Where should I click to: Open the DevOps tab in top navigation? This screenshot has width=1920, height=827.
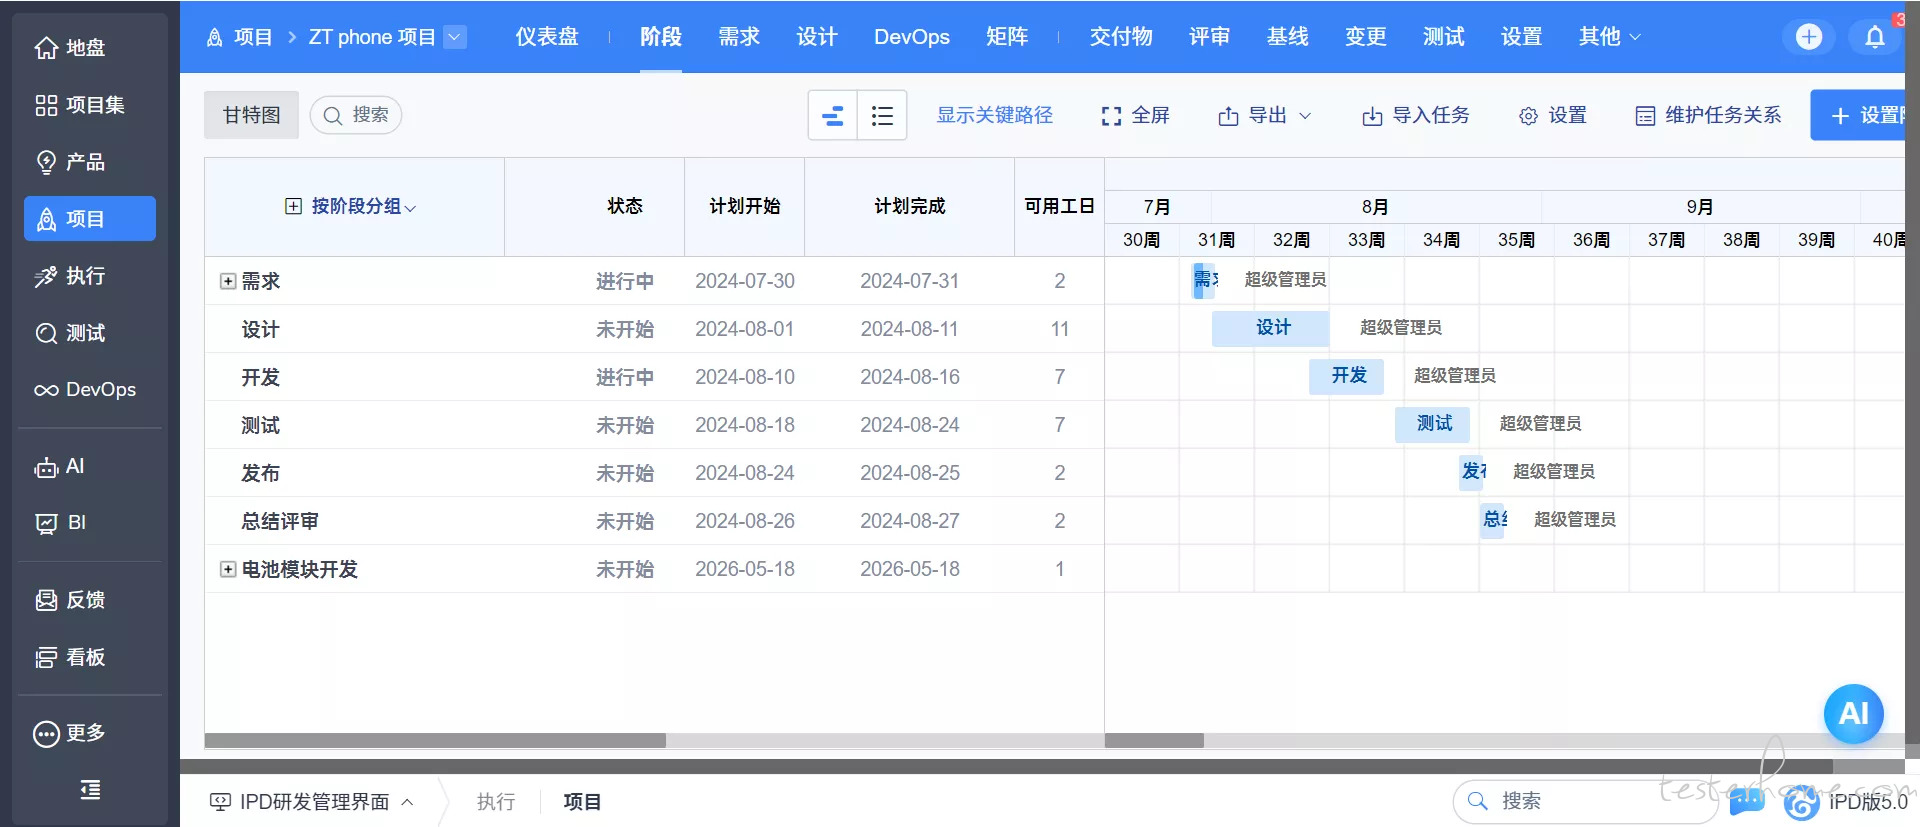click(x=912, y=37)
